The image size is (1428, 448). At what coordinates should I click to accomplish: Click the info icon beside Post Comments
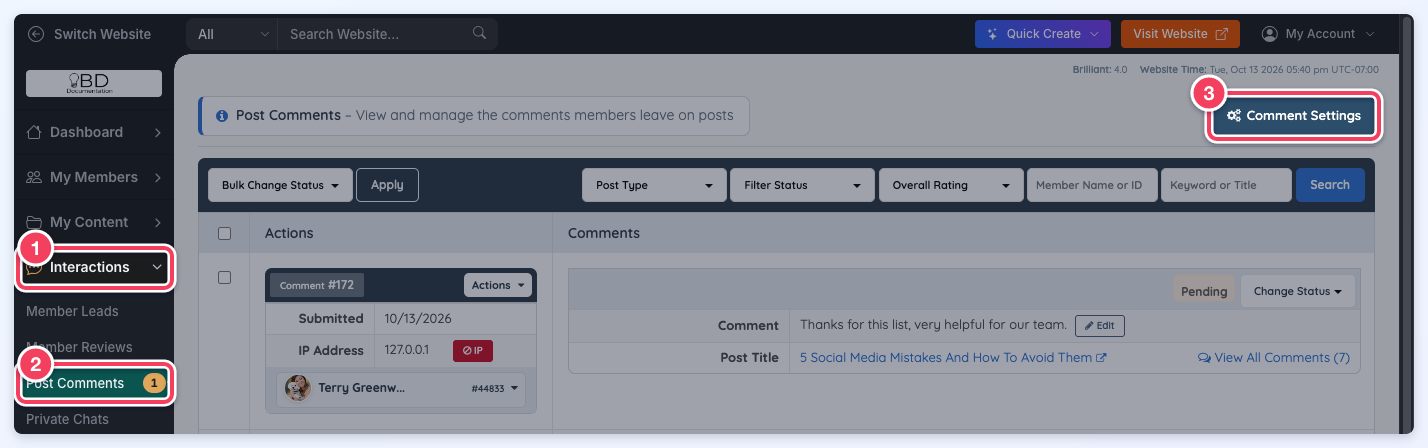pos(222,116)
